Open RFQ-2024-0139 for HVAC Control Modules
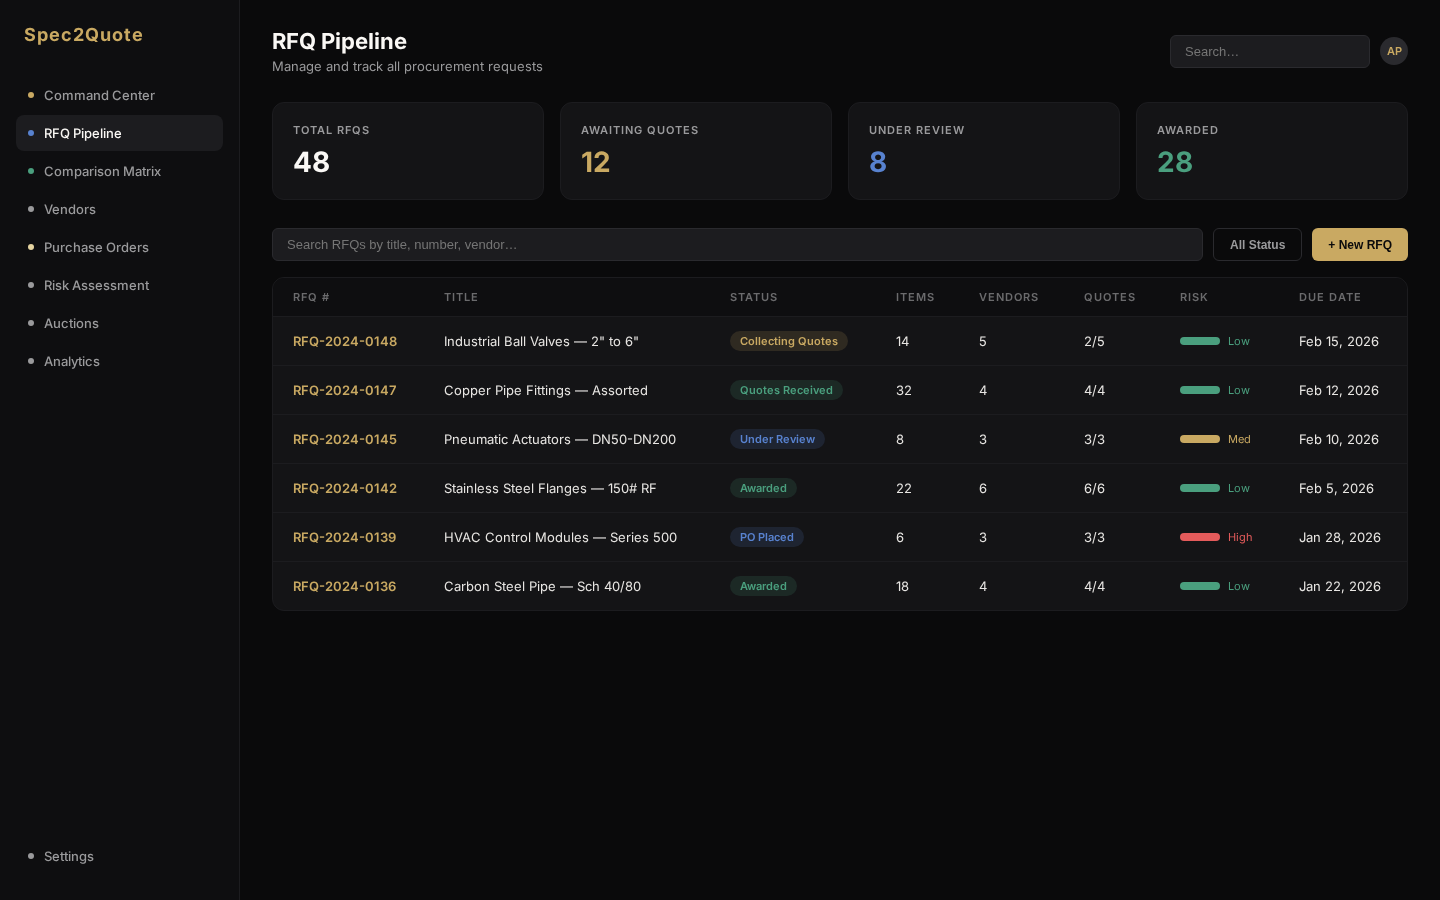Image resolution: width=1440 pixels, height=900 pixels. pyautogui.click(x=344, y=537)
